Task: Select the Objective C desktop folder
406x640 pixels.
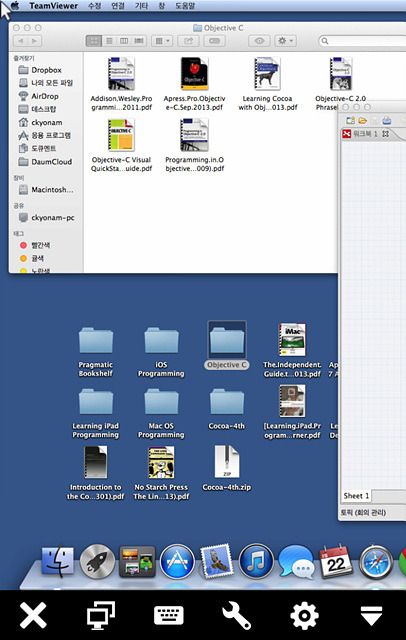Action: [x=227, y=346]
